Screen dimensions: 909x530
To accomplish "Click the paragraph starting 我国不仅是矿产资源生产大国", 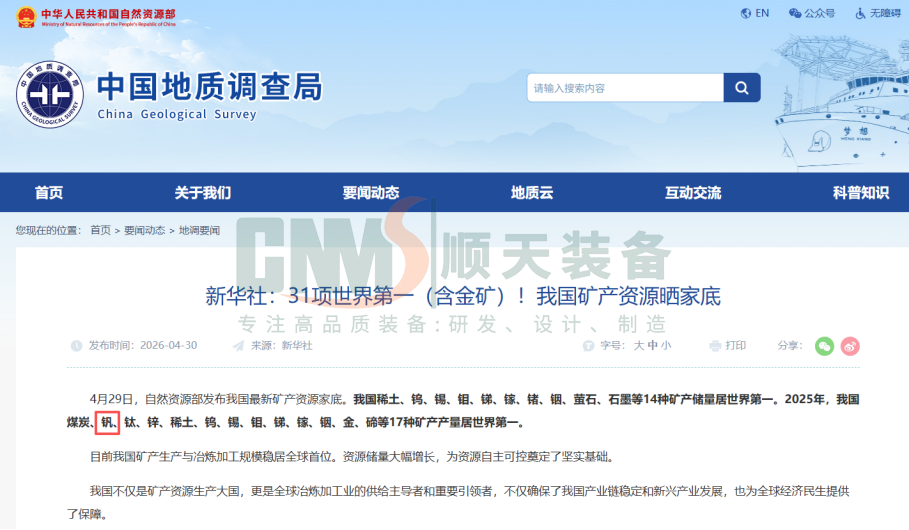I will point(458,503).
